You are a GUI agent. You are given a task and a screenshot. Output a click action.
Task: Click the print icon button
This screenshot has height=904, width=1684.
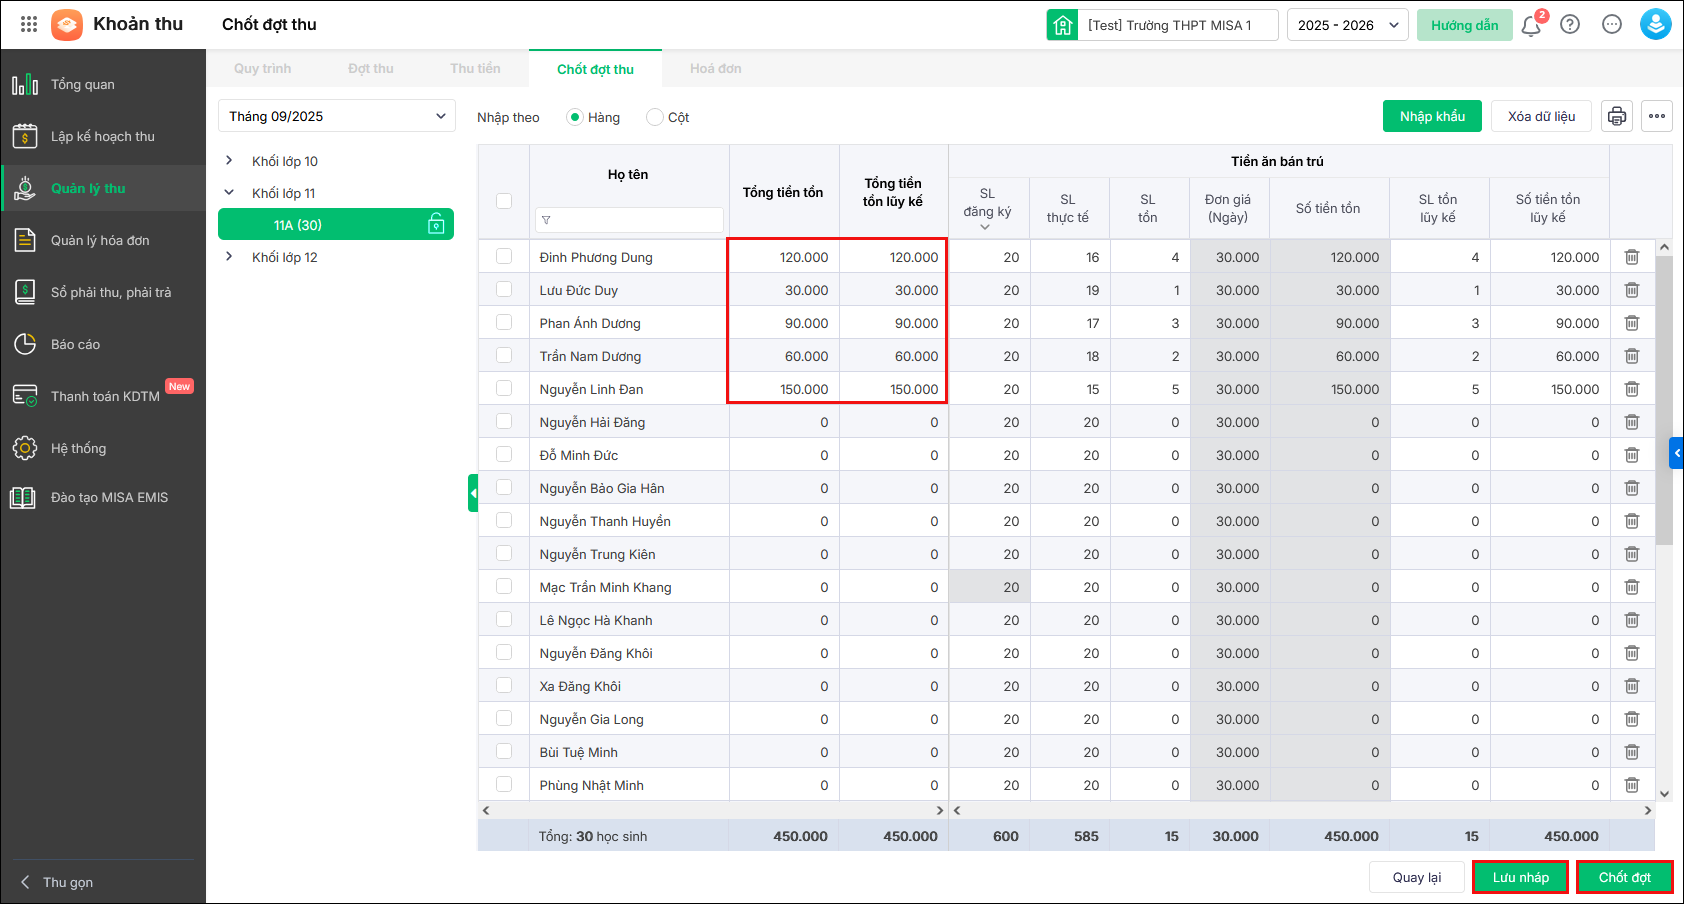(1616, 116)
